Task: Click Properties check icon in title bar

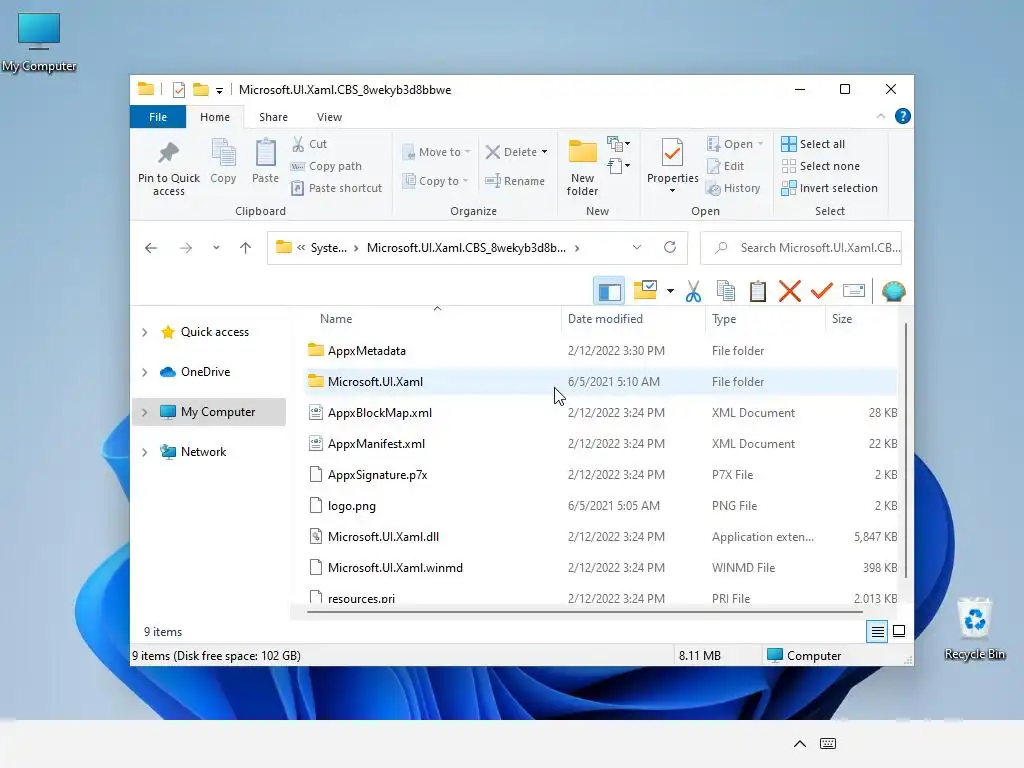Action: pos(178,90)
